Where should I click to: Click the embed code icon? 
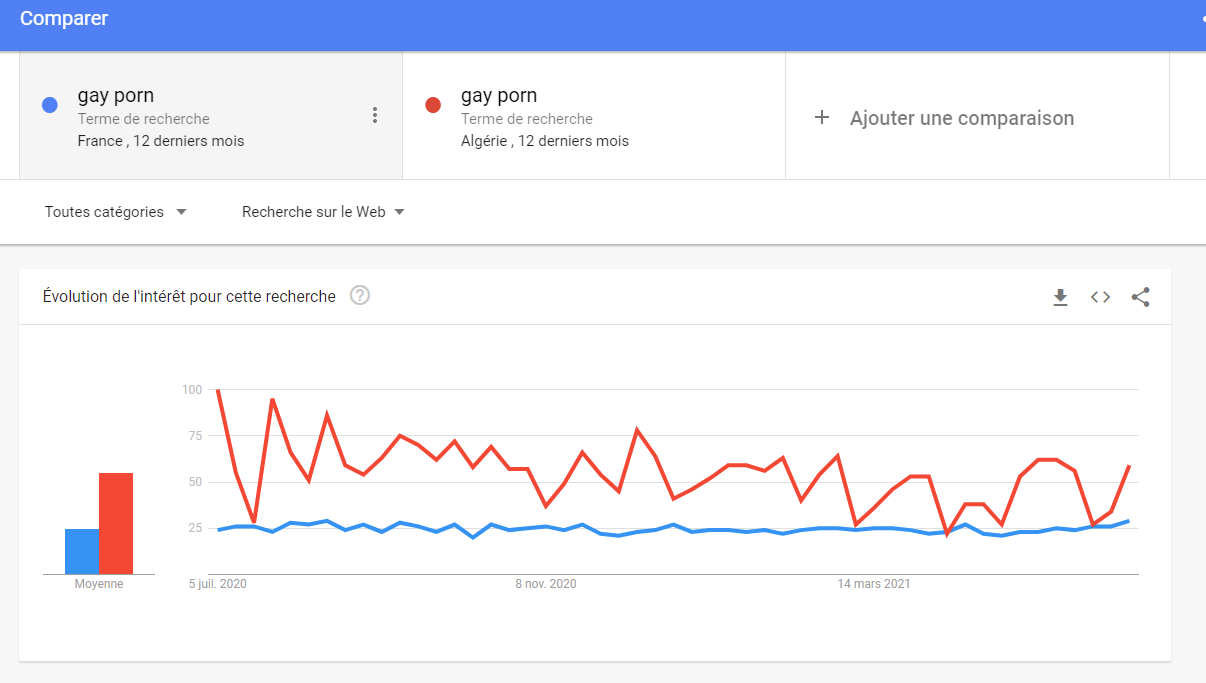(x=1100, y=297)
